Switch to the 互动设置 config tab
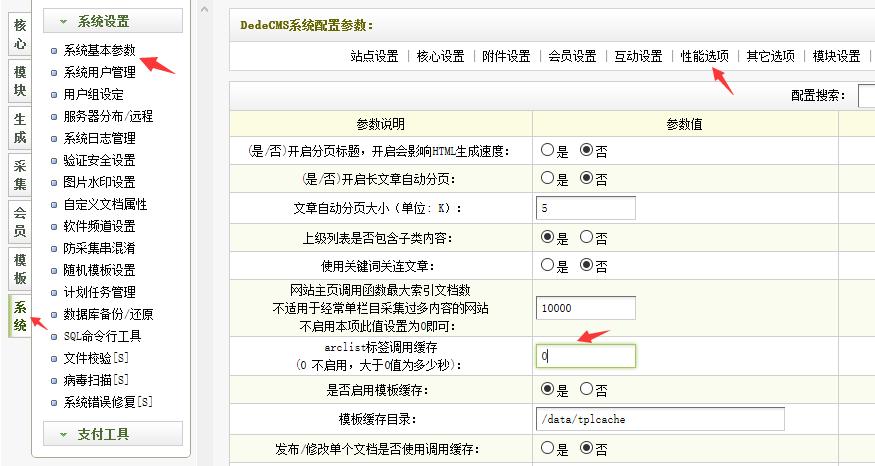Viewport: 875px width, 466px height. coord(638,56)
